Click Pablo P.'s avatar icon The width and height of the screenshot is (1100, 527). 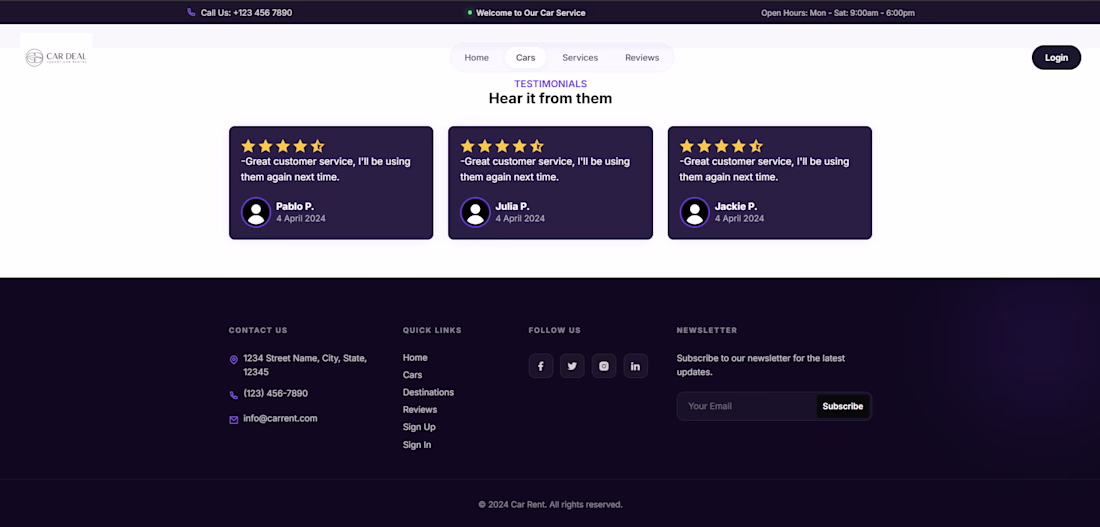coord(256,212)
